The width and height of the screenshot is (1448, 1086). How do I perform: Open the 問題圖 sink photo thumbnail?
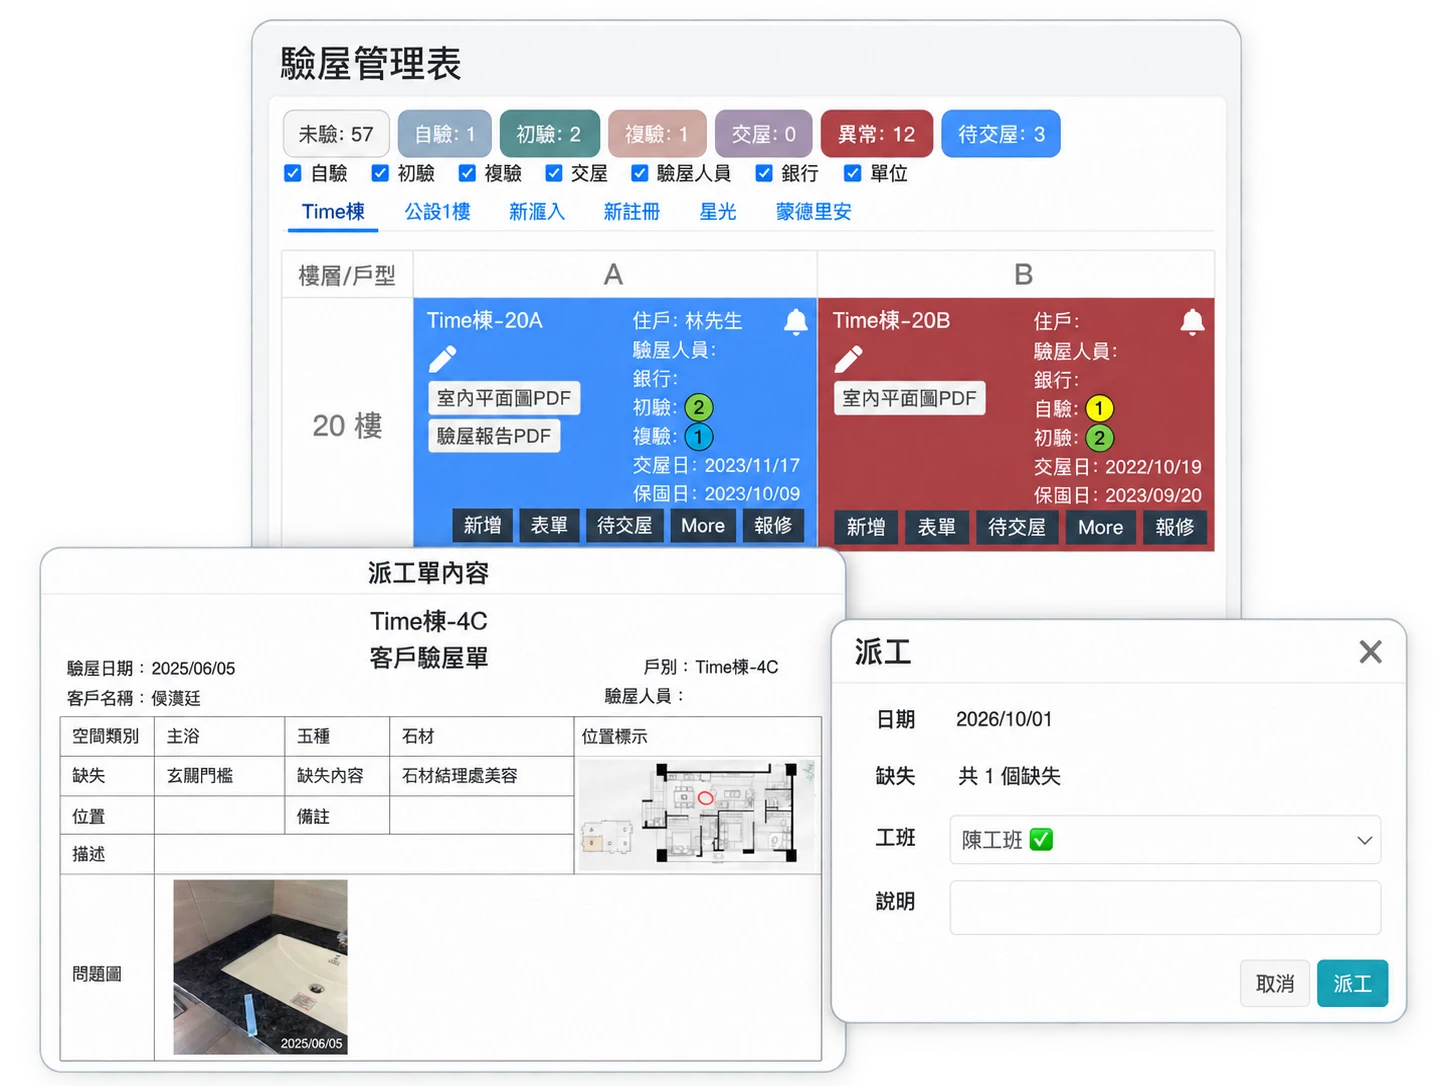pos(260,967)
